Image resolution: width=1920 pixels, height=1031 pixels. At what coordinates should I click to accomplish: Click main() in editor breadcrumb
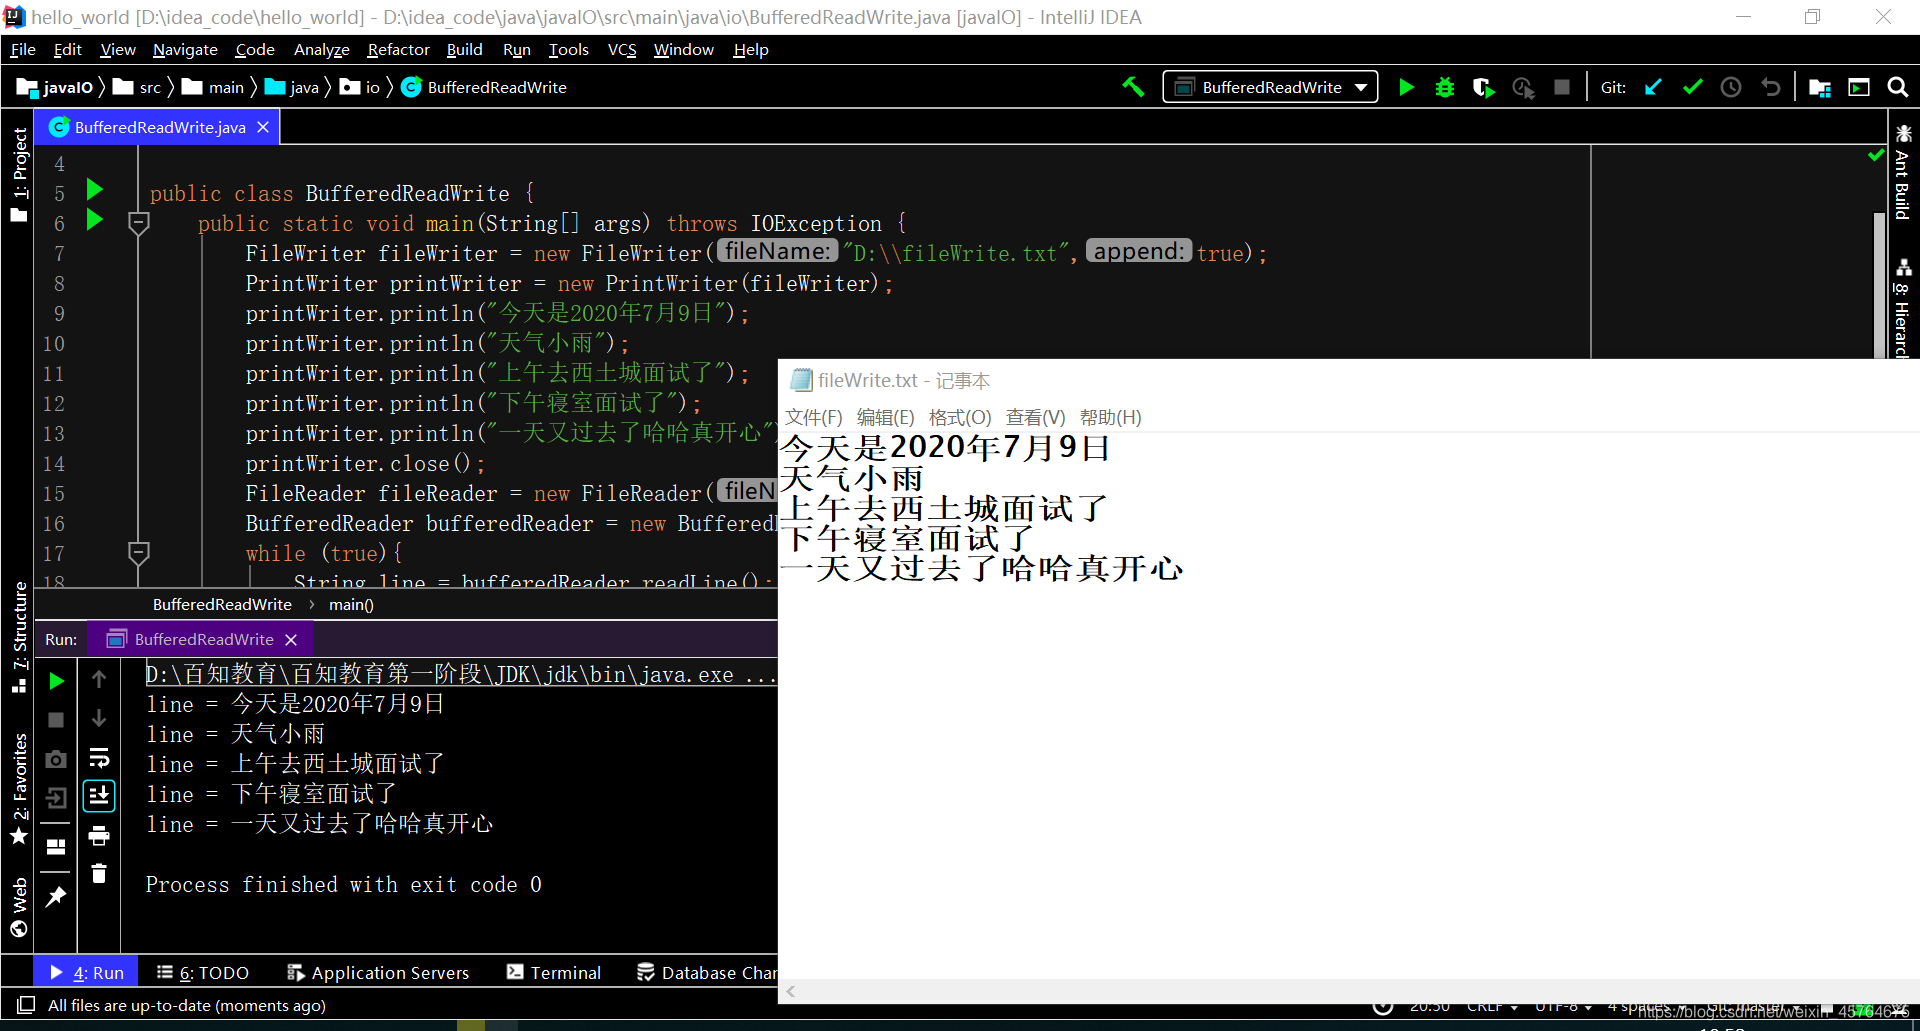[351, 604]
